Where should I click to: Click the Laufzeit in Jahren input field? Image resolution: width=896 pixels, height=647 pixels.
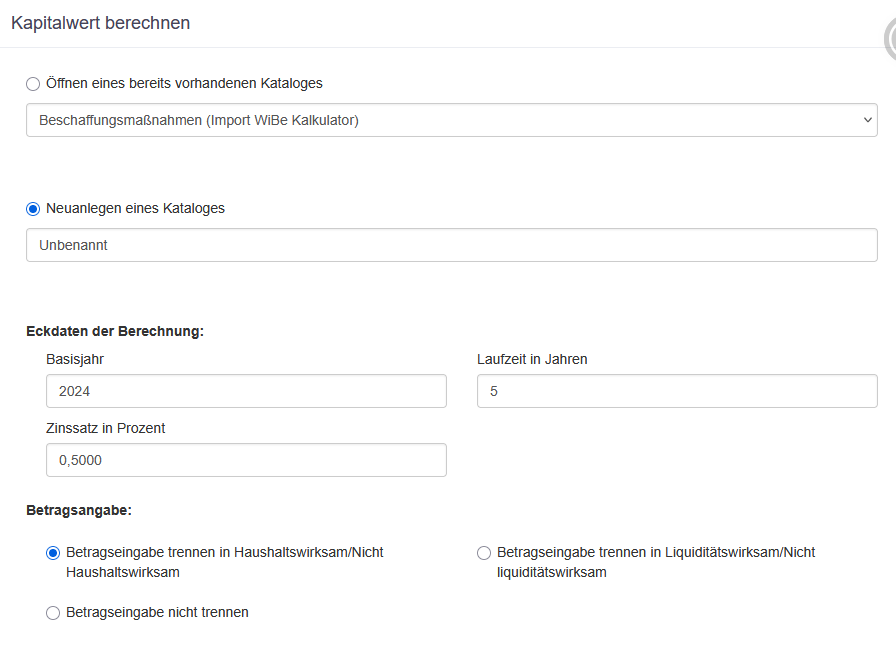coord(677,391)
